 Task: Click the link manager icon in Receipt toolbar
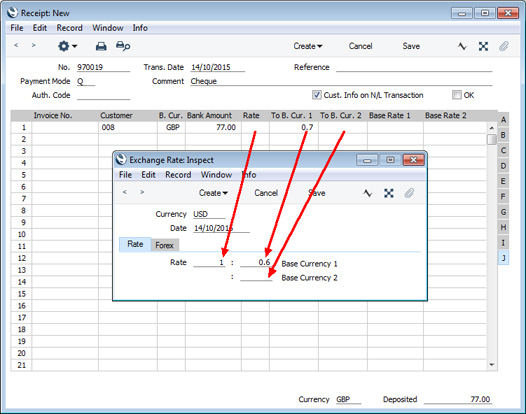[x=483, y=46]
